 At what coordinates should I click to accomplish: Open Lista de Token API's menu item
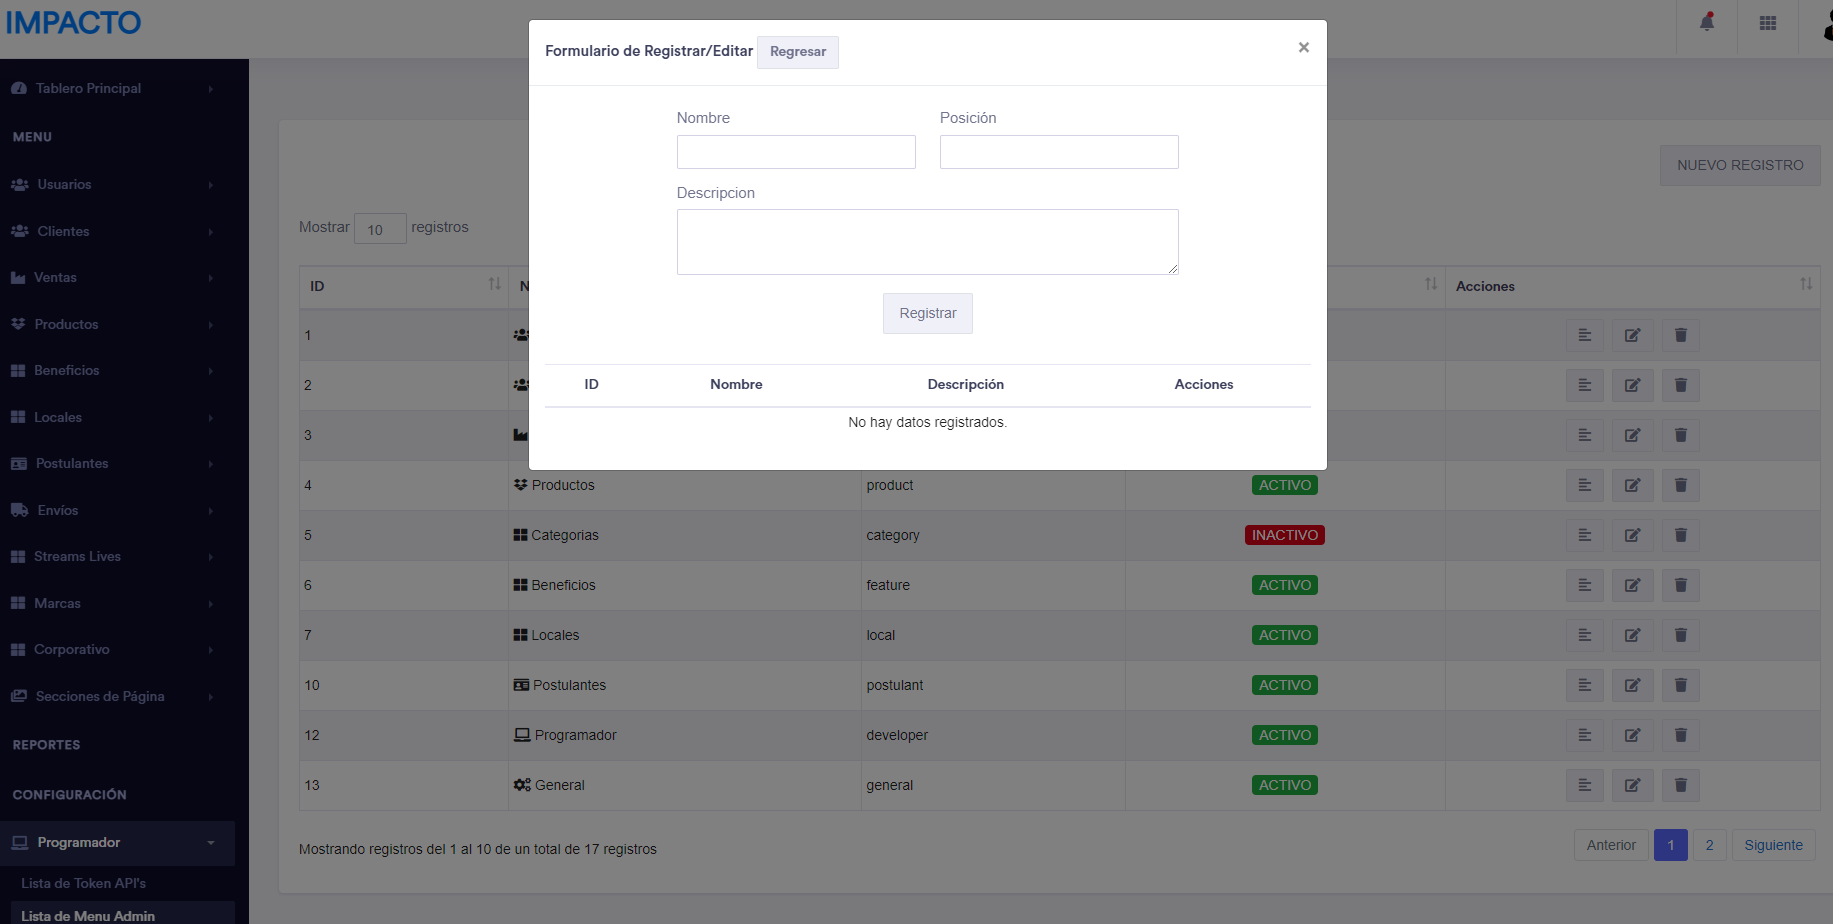(84, 883)
